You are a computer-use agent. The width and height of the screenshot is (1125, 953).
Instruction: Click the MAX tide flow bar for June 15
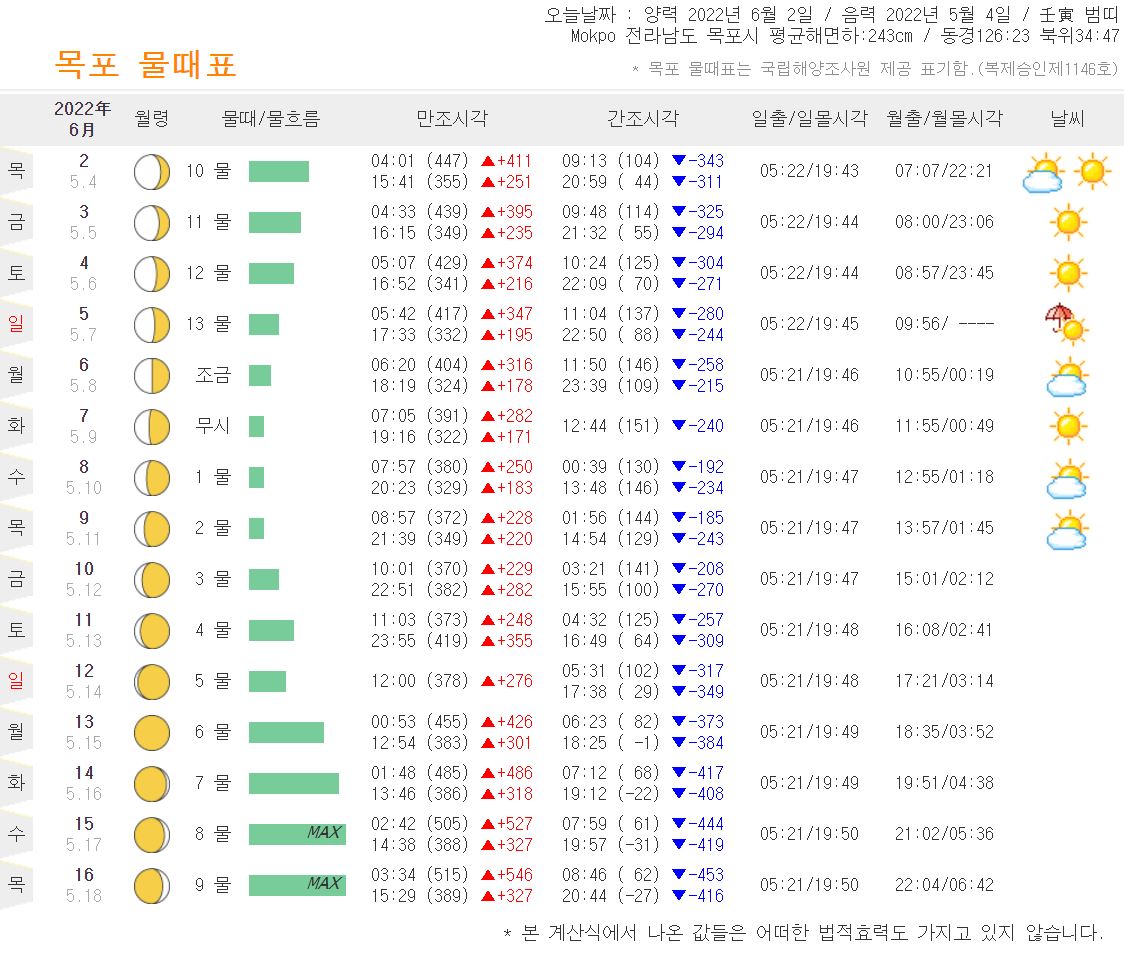[296, 833]
